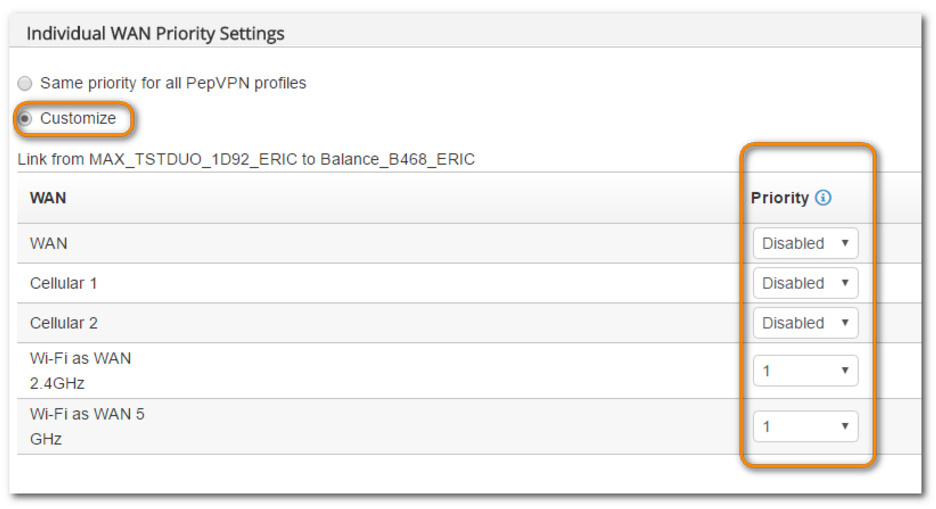The height and width of the screenshot is (509, 936).
Task: Expand the Cellular 1 priority dropdown
Action: [x=805, y=283]
